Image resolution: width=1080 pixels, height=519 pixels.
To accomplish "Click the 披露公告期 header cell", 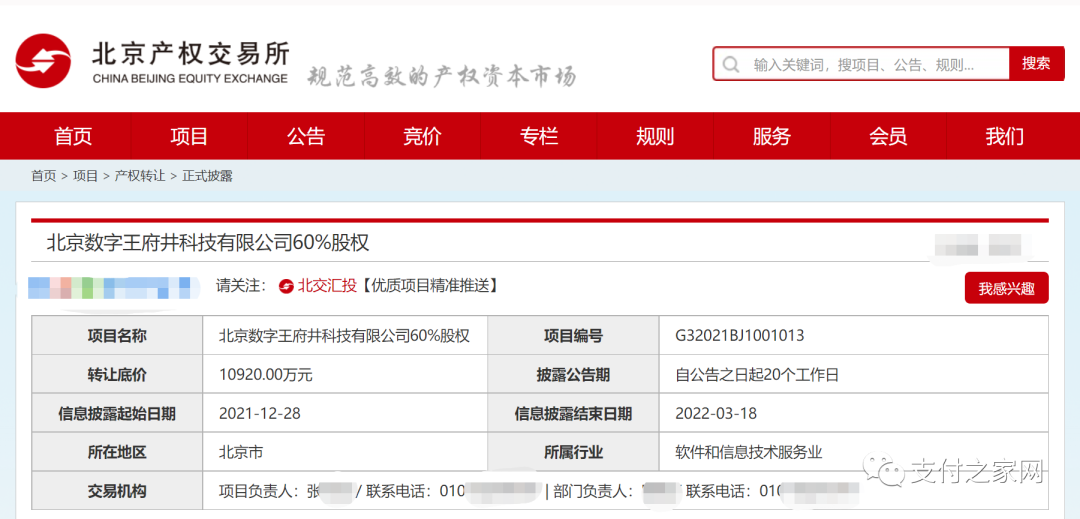I will tap(573, 375).
